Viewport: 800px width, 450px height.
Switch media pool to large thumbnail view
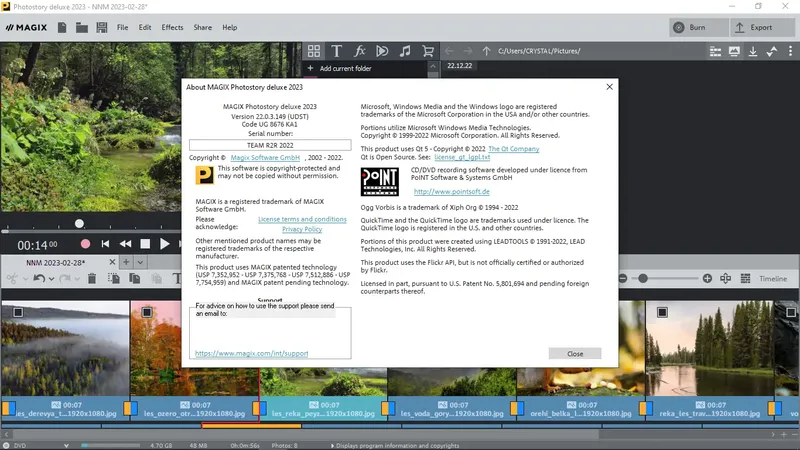(734, 51)
